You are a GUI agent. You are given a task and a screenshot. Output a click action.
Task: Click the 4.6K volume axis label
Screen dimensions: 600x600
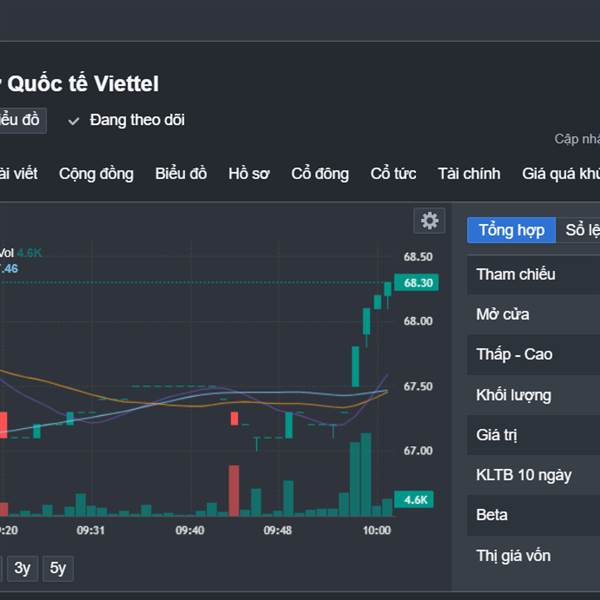pyautogui.click(x=414, y=499)
